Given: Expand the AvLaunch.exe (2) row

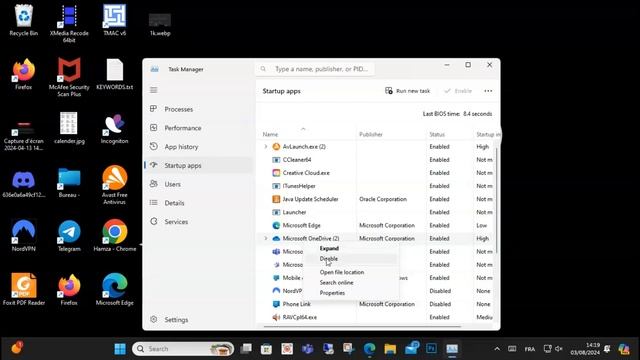Looking at the screenshot, I should pyautogui.click(x=266, y=147).
